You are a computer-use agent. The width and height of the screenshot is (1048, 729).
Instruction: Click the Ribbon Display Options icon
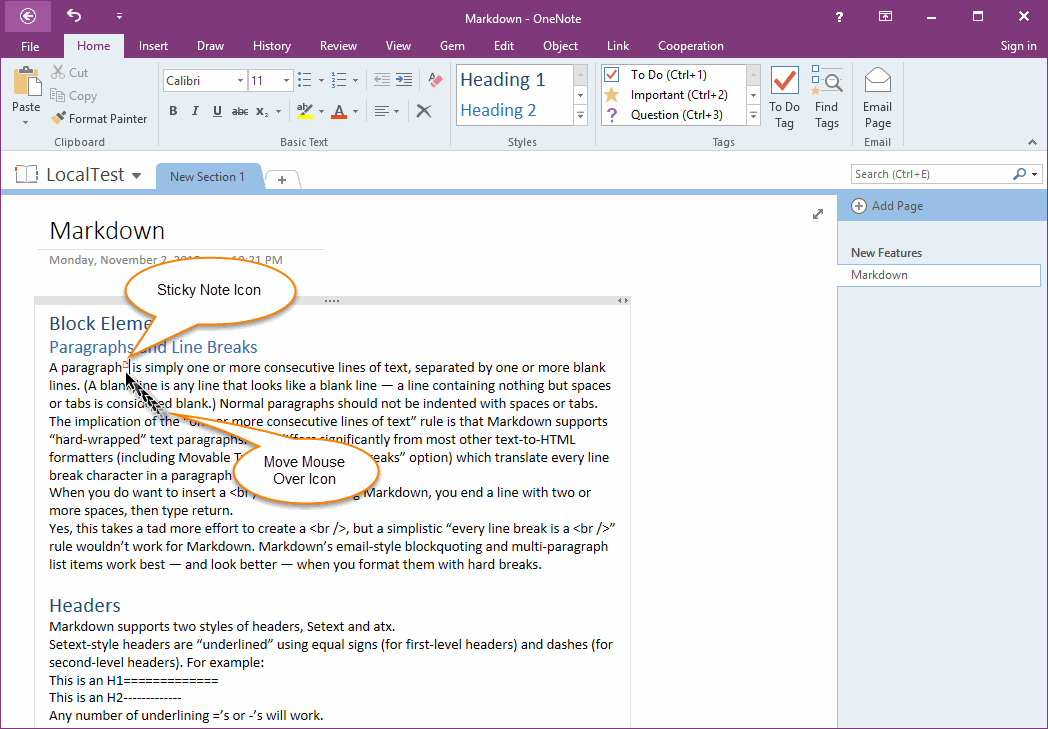(885, 17)
